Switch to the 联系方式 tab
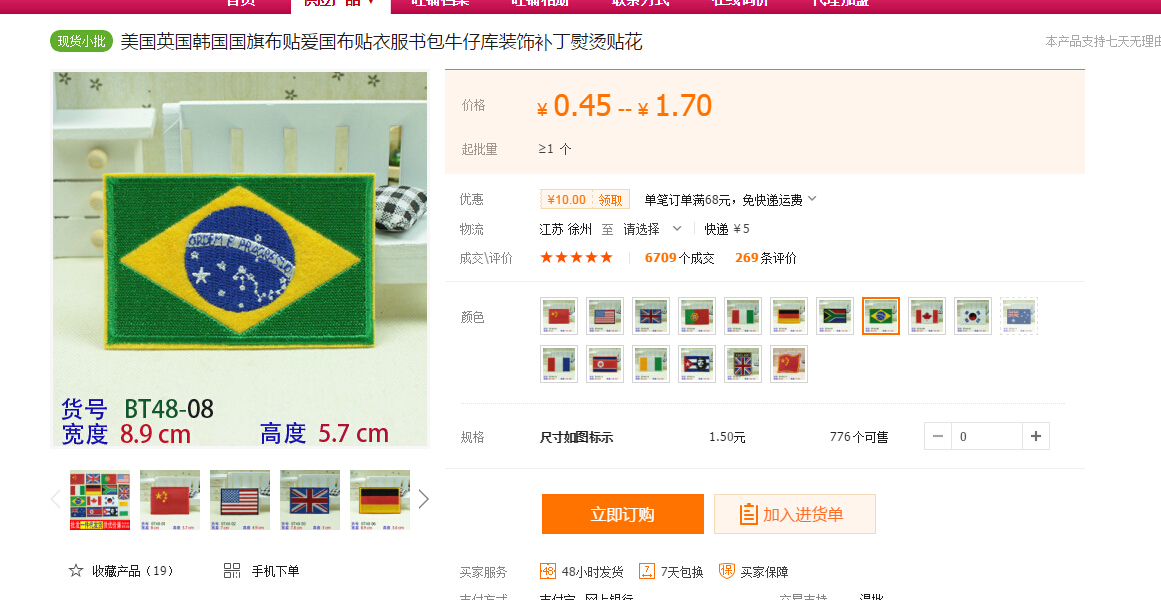This screenshot has width=1161, height=600. 640,3
